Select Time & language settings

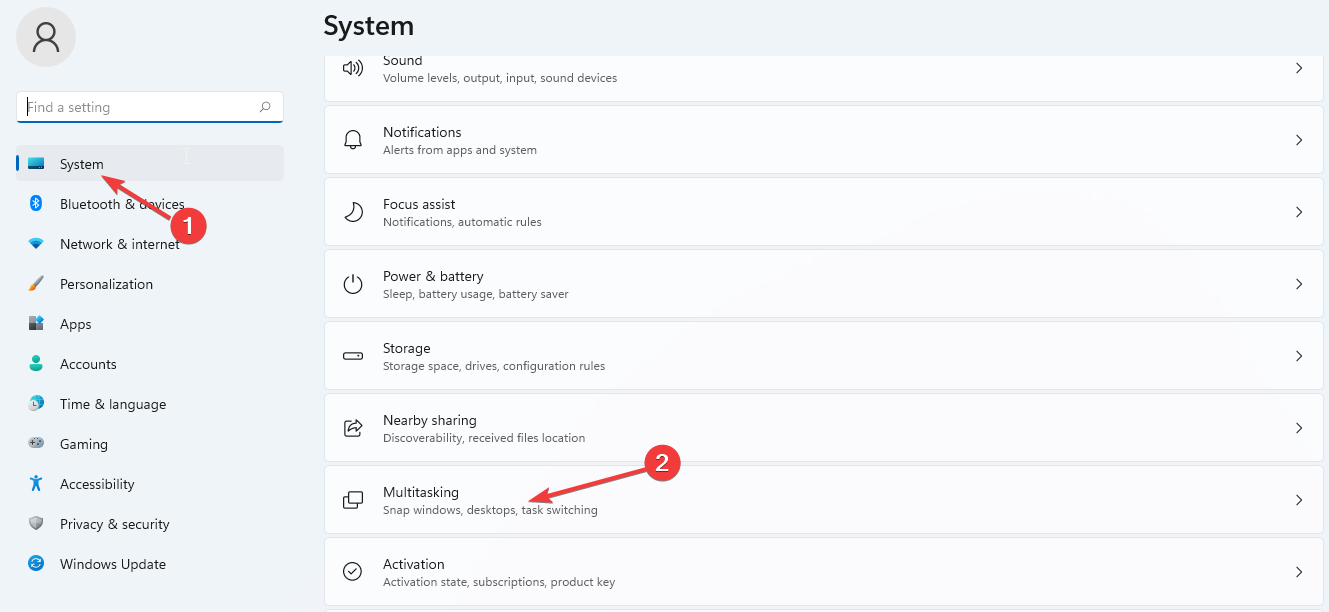110,403
